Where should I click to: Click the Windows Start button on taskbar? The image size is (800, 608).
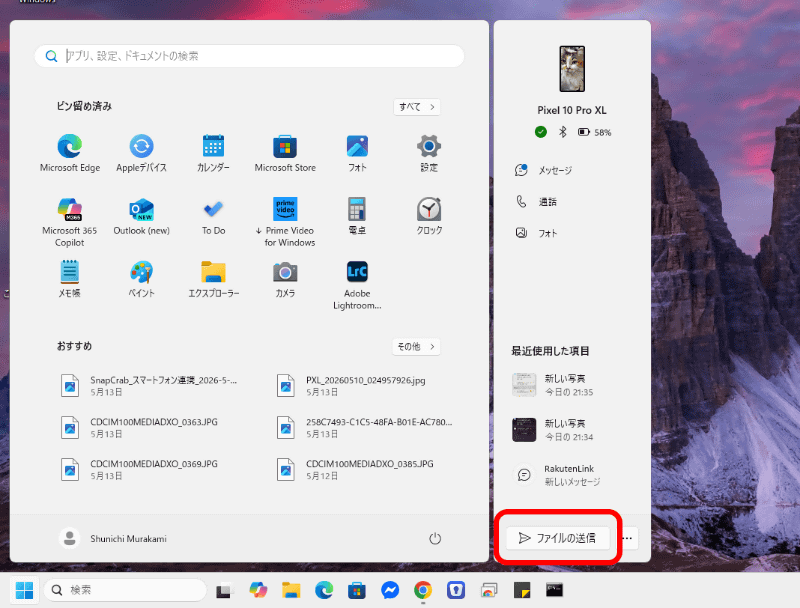pyautogui.click(x=24, y=590)
